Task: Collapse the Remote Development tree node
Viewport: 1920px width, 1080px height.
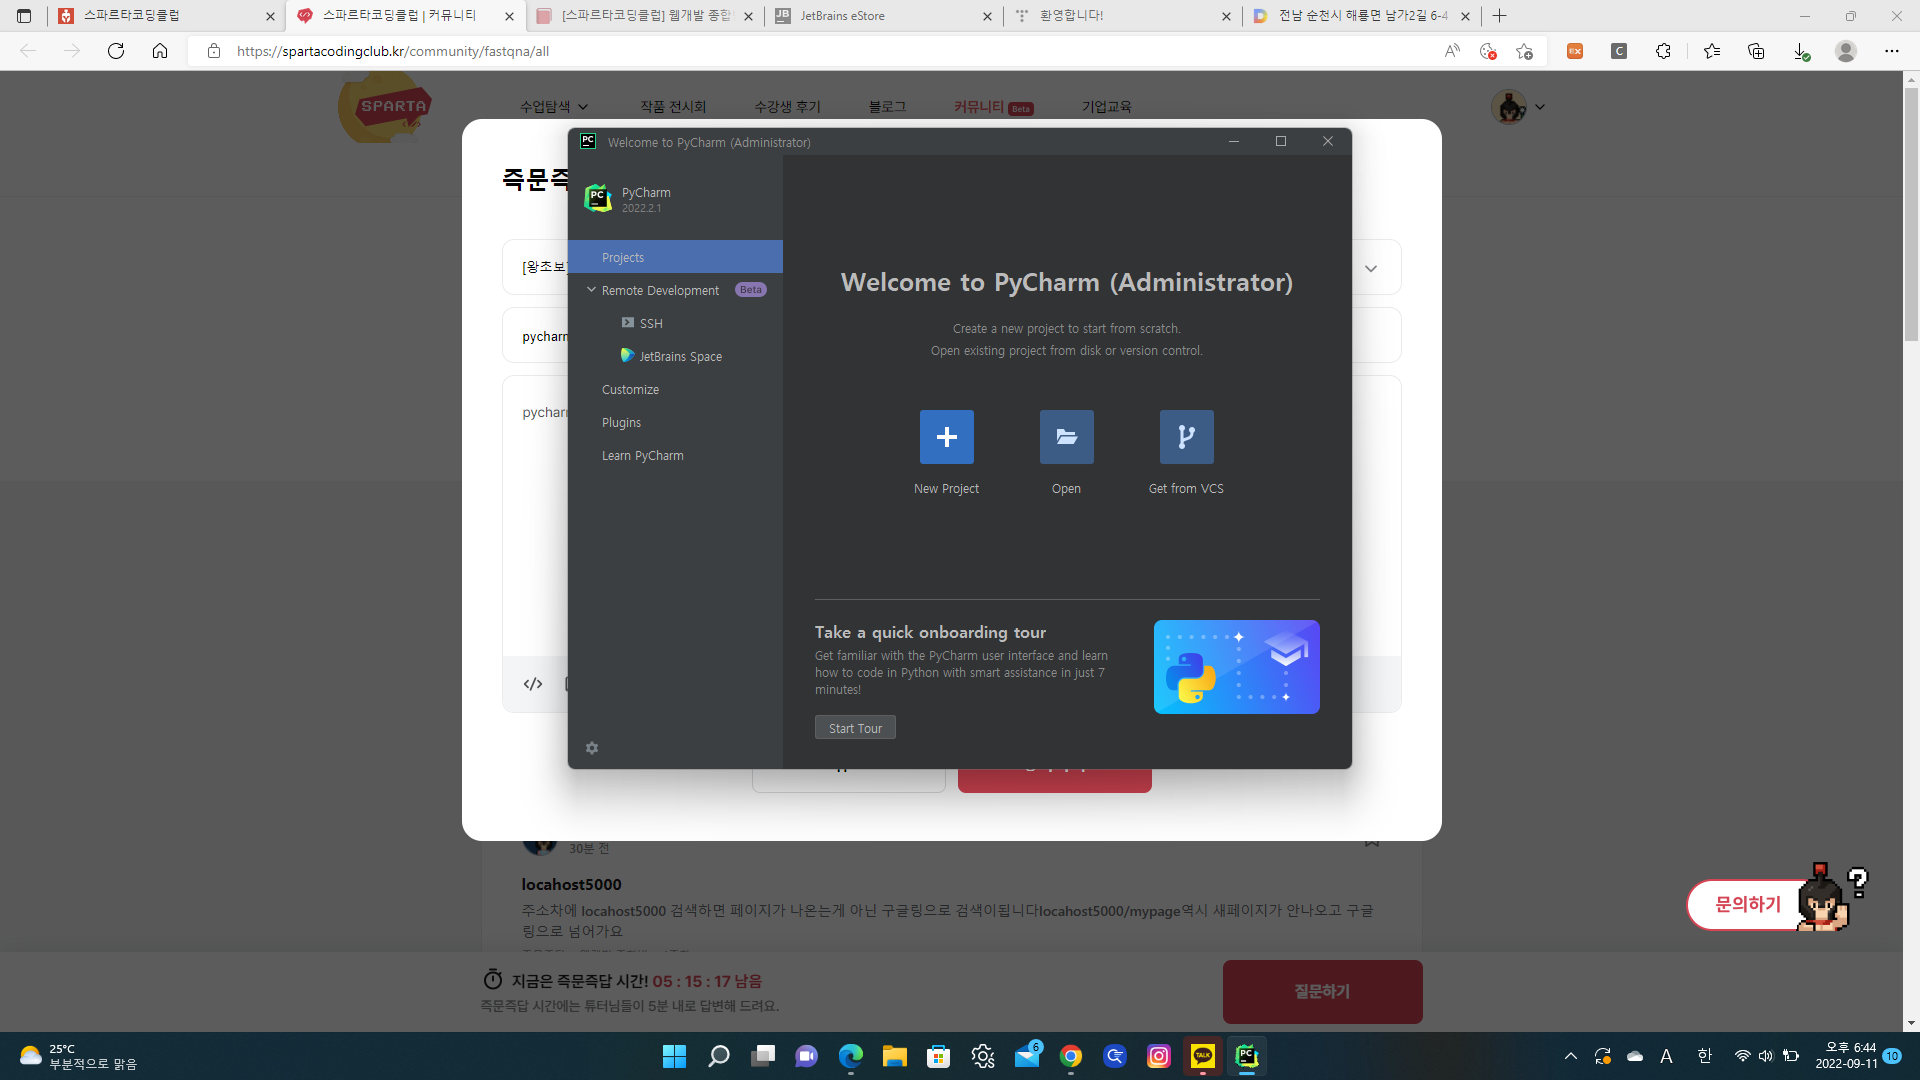Action: click(591, 290)
